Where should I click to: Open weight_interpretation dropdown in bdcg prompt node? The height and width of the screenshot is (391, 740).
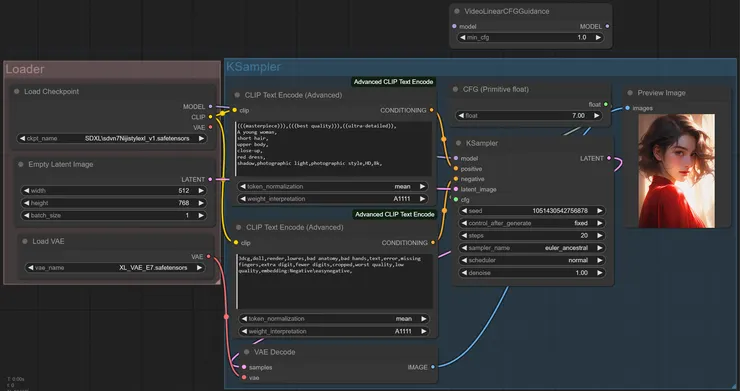(x=334, y=331)
